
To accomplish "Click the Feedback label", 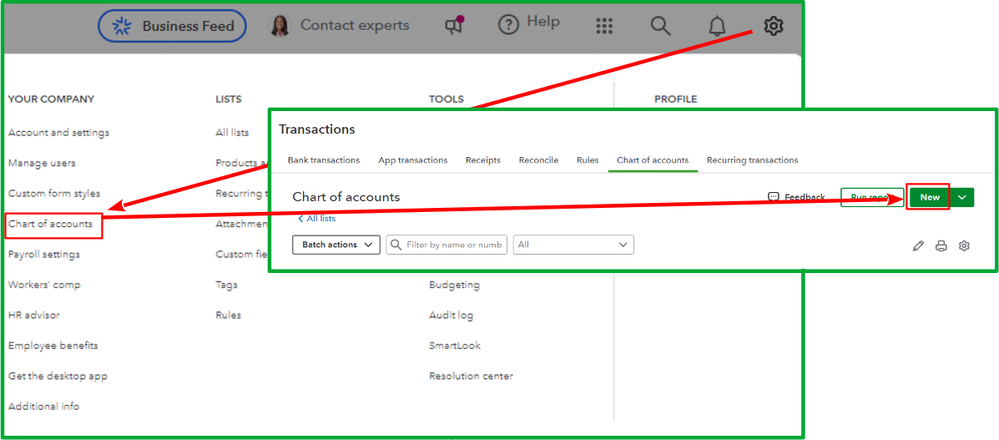I will click(x=805, y=197).
